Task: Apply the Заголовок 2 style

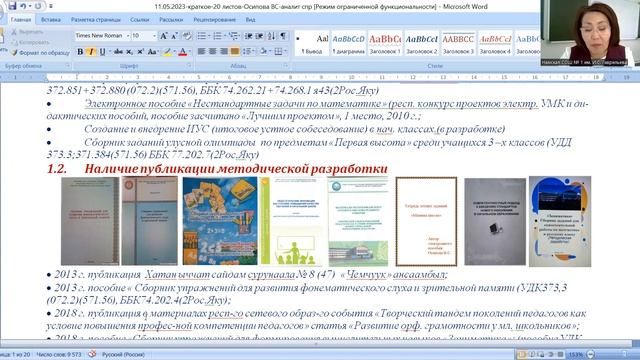Action: point(422,43)
